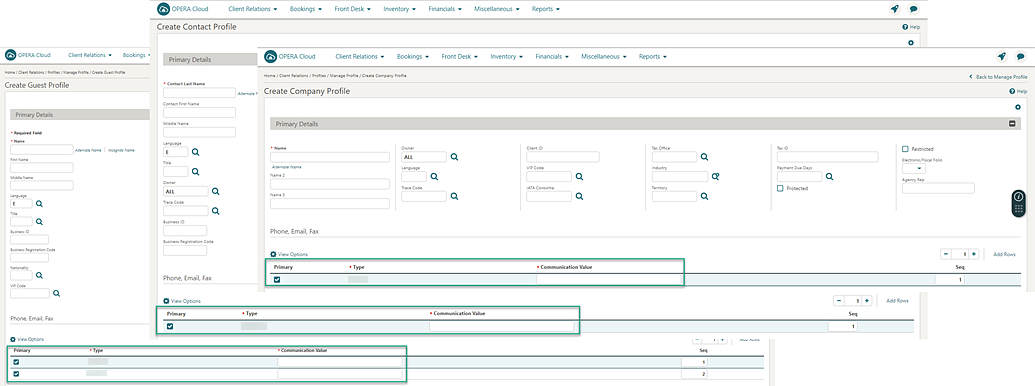Open Tax Office lookup magnifier
The image size is (1035, 386).
[x=704, y=157]
